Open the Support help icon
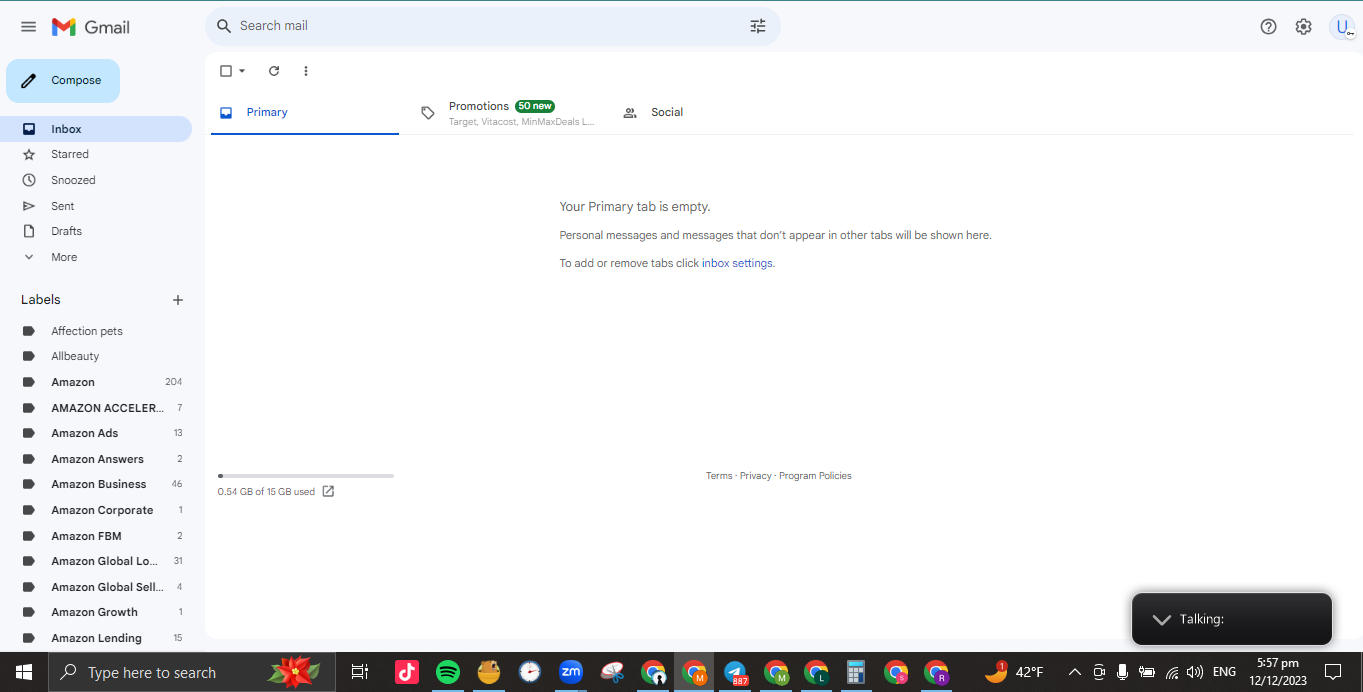Image resolution: width=1363 pixels, height=692 pixels. [x=1268, y=27]
